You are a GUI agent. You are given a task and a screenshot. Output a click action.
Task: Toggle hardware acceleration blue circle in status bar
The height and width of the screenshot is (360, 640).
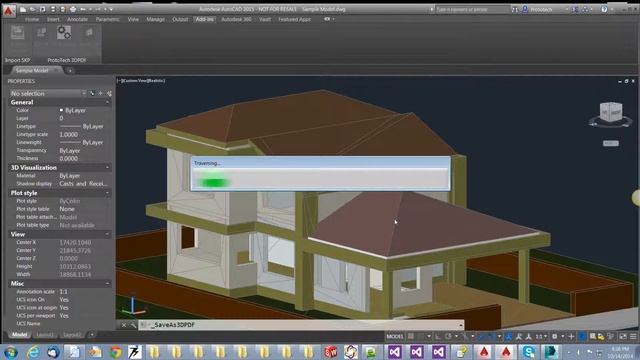coord(581,336)
